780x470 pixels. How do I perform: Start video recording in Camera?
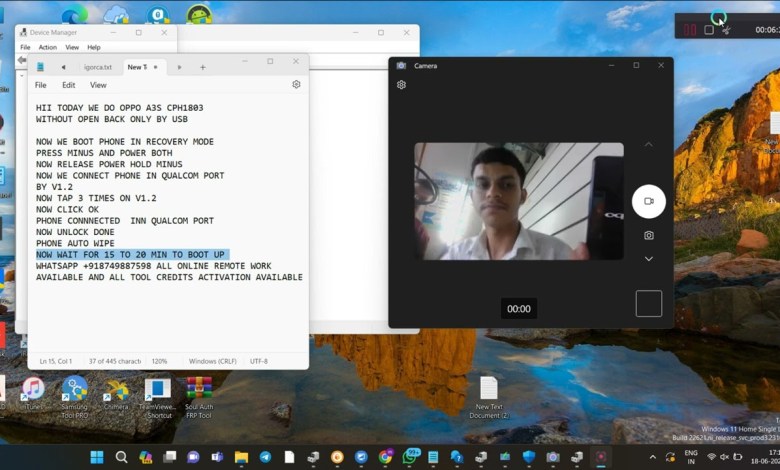[648, 201]
